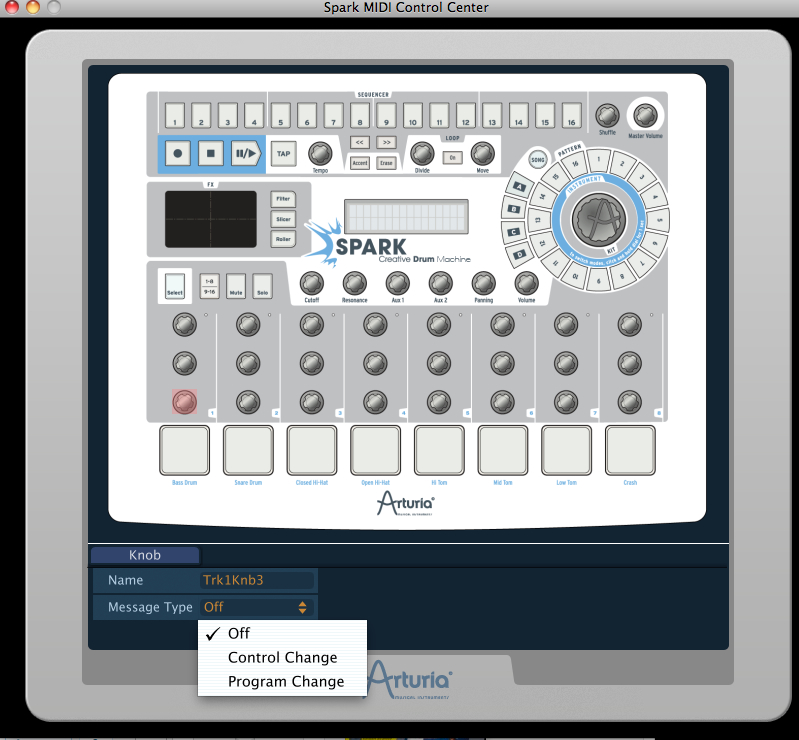Click pattern wheel button 1
The height and width of the screenshot is (740, 799).
click(599, 161)
